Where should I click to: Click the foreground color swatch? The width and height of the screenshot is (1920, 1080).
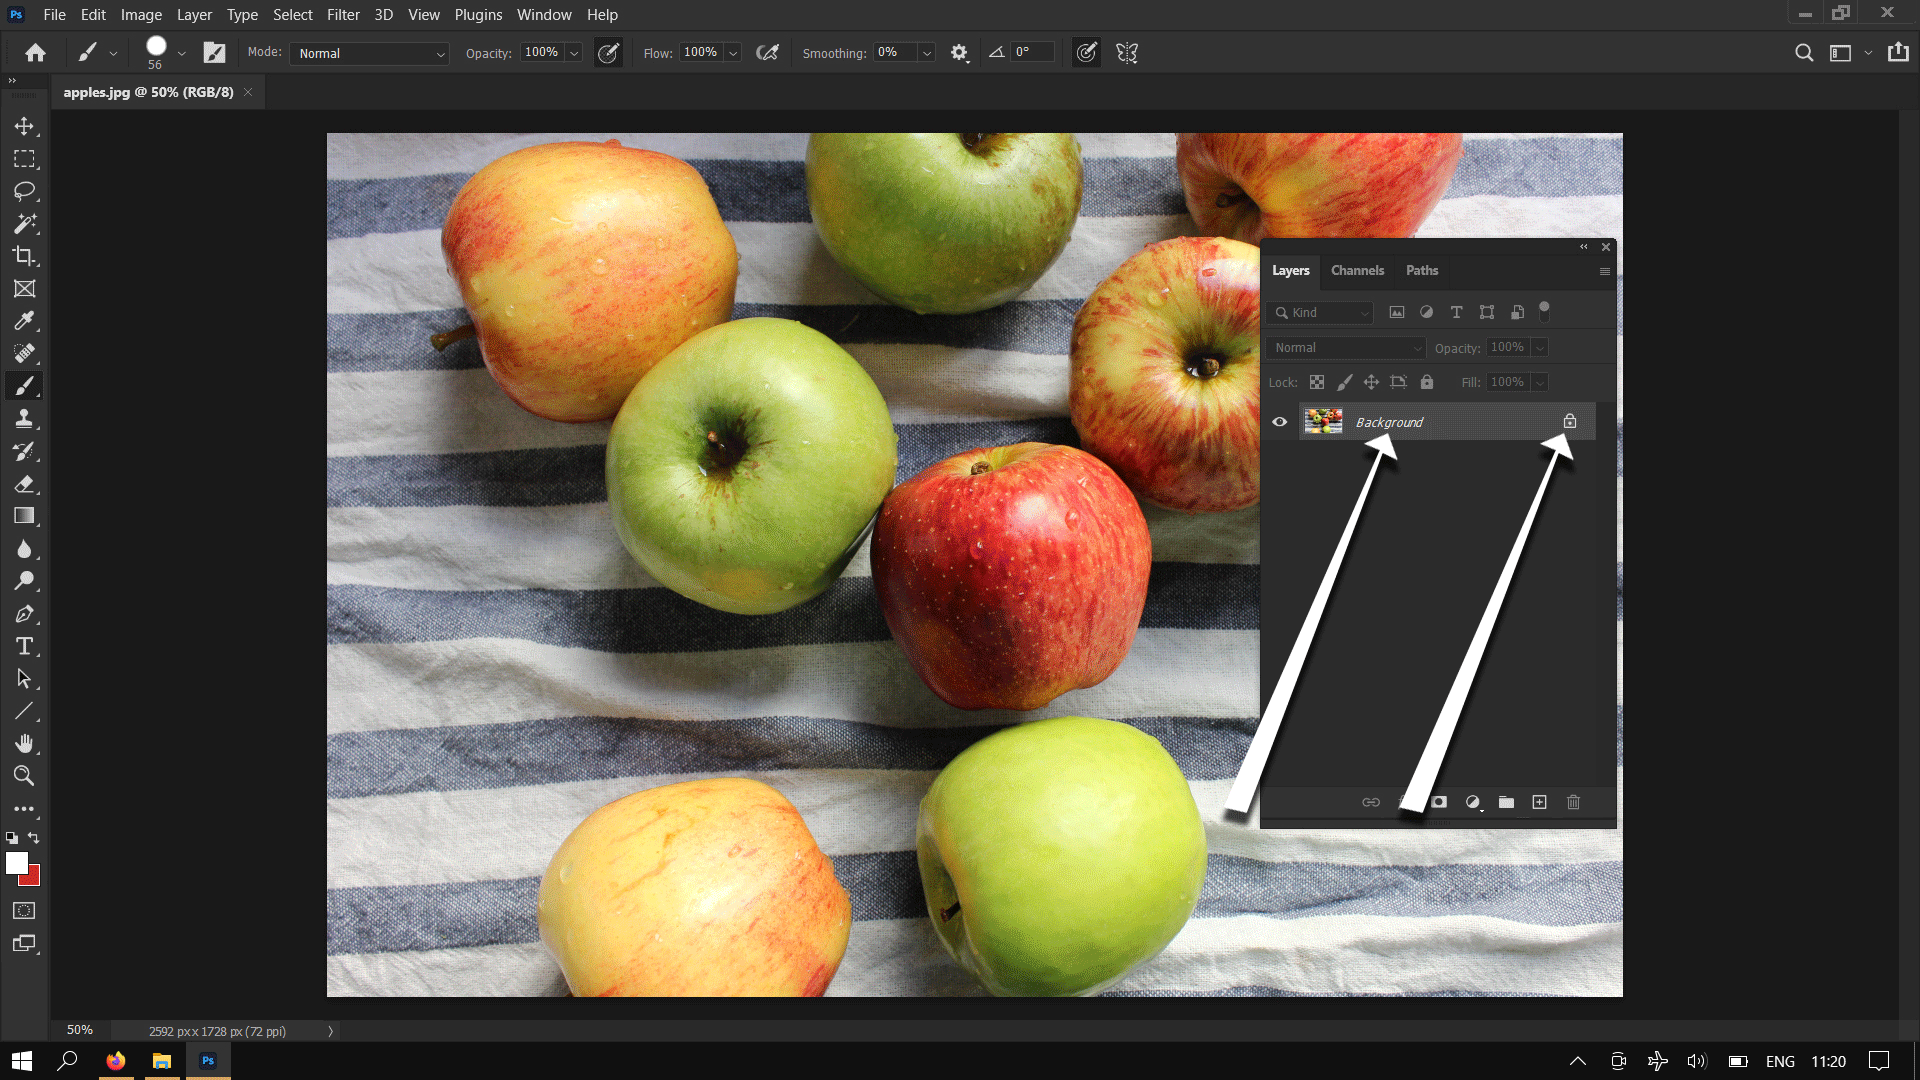16,863
